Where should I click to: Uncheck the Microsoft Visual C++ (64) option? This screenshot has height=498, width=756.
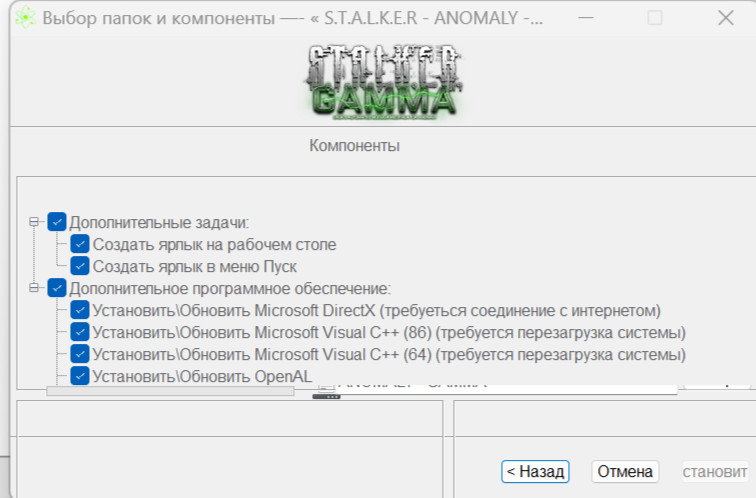(80, 354)
